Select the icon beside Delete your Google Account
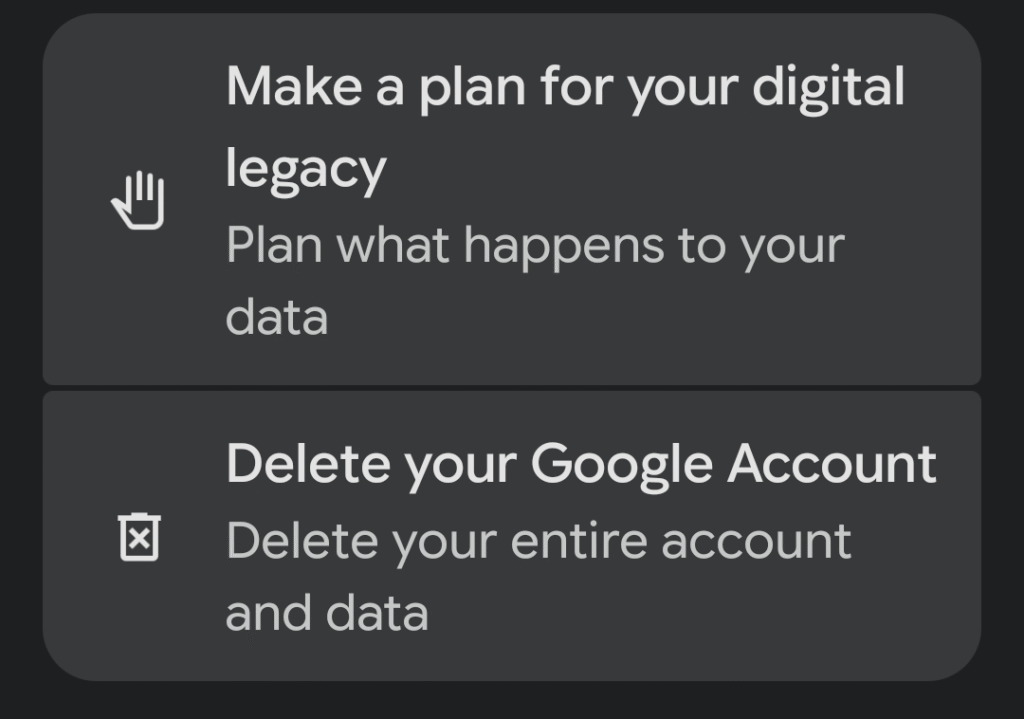This screenshot has width=1024, height=719. [139, 536]
